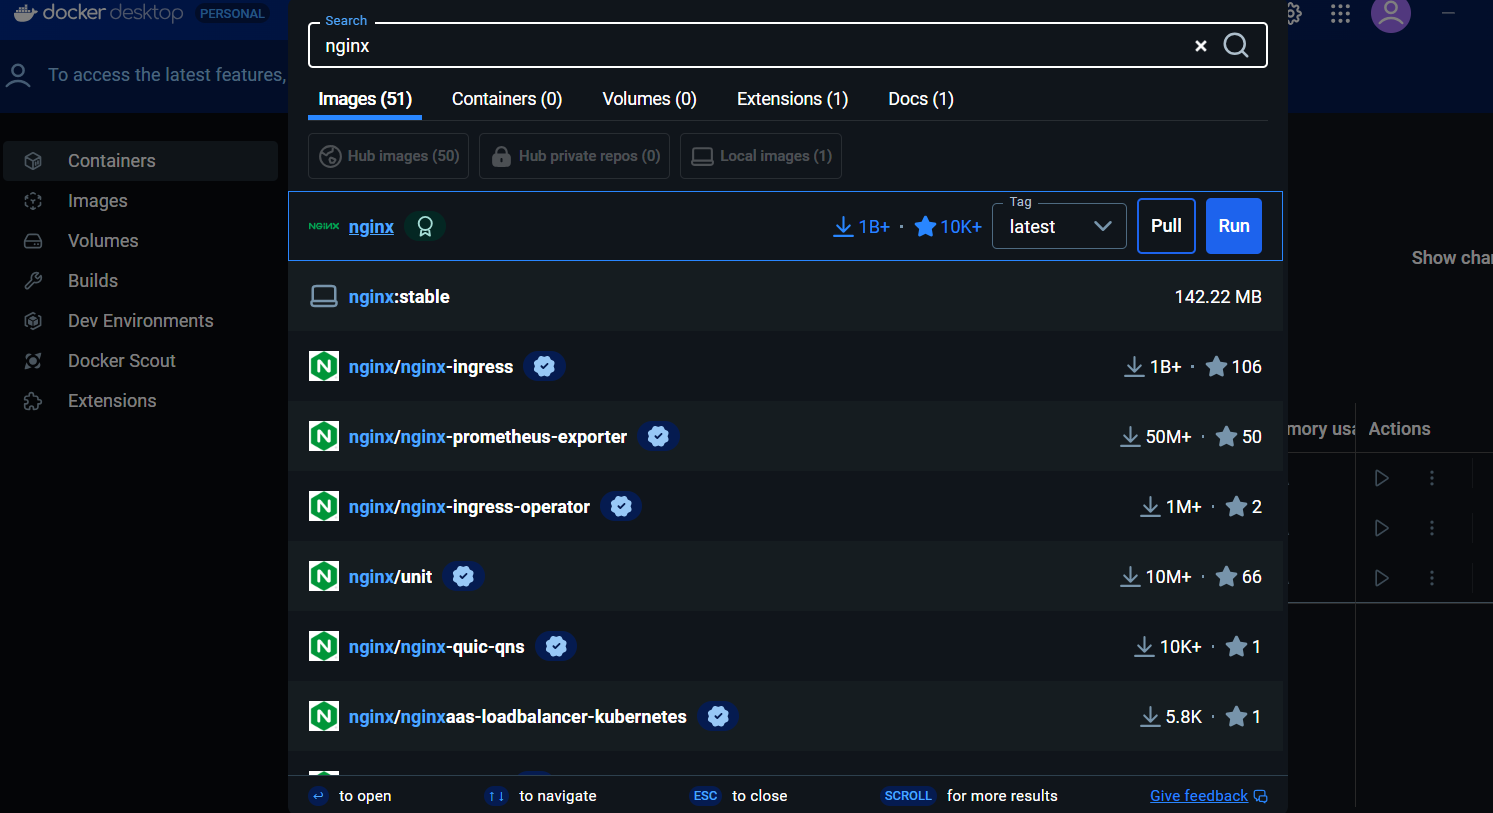Toggle the Local images (1) filter
This screenshot has width=1493, height=813.
(x=761, y=156)
